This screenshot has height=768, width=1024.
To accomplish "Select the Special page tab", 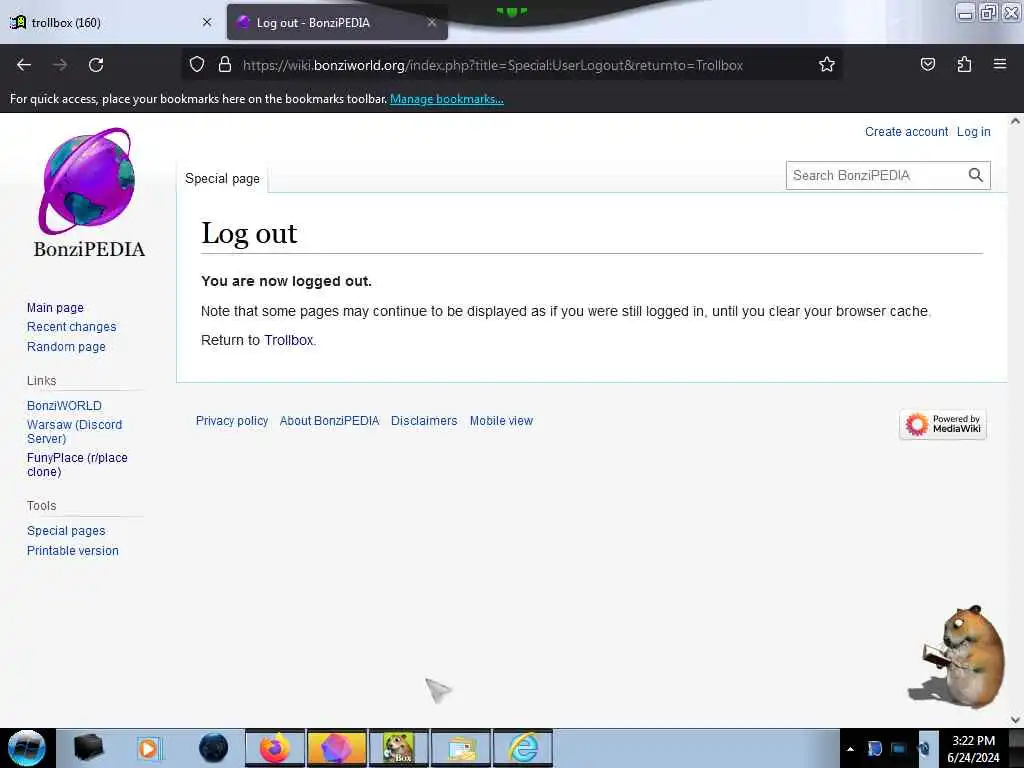I will tap(222, 178).
